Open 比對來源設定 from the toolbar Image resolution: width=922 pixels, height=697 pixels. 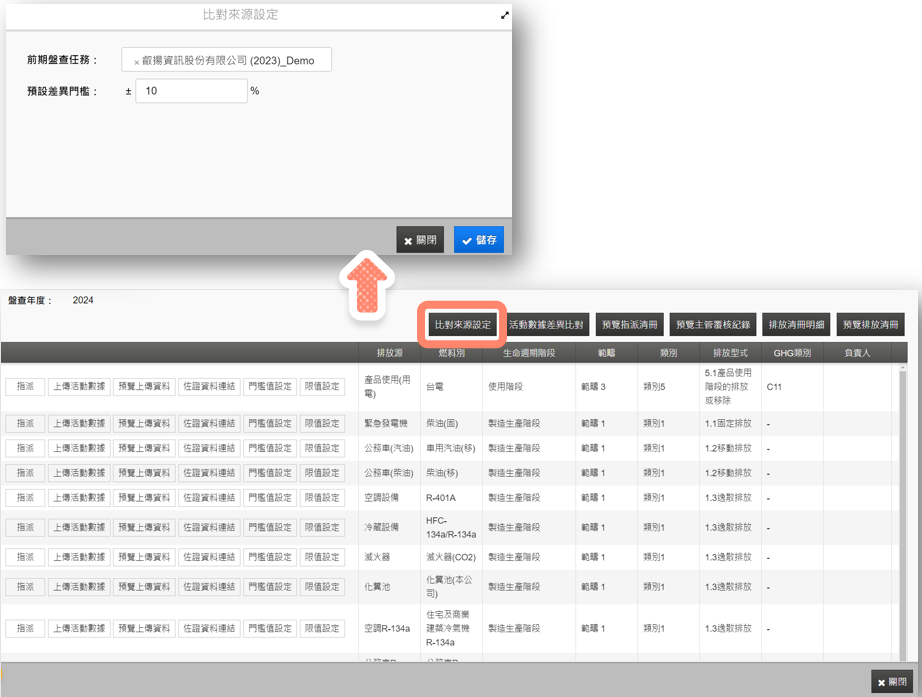point(462,325)
